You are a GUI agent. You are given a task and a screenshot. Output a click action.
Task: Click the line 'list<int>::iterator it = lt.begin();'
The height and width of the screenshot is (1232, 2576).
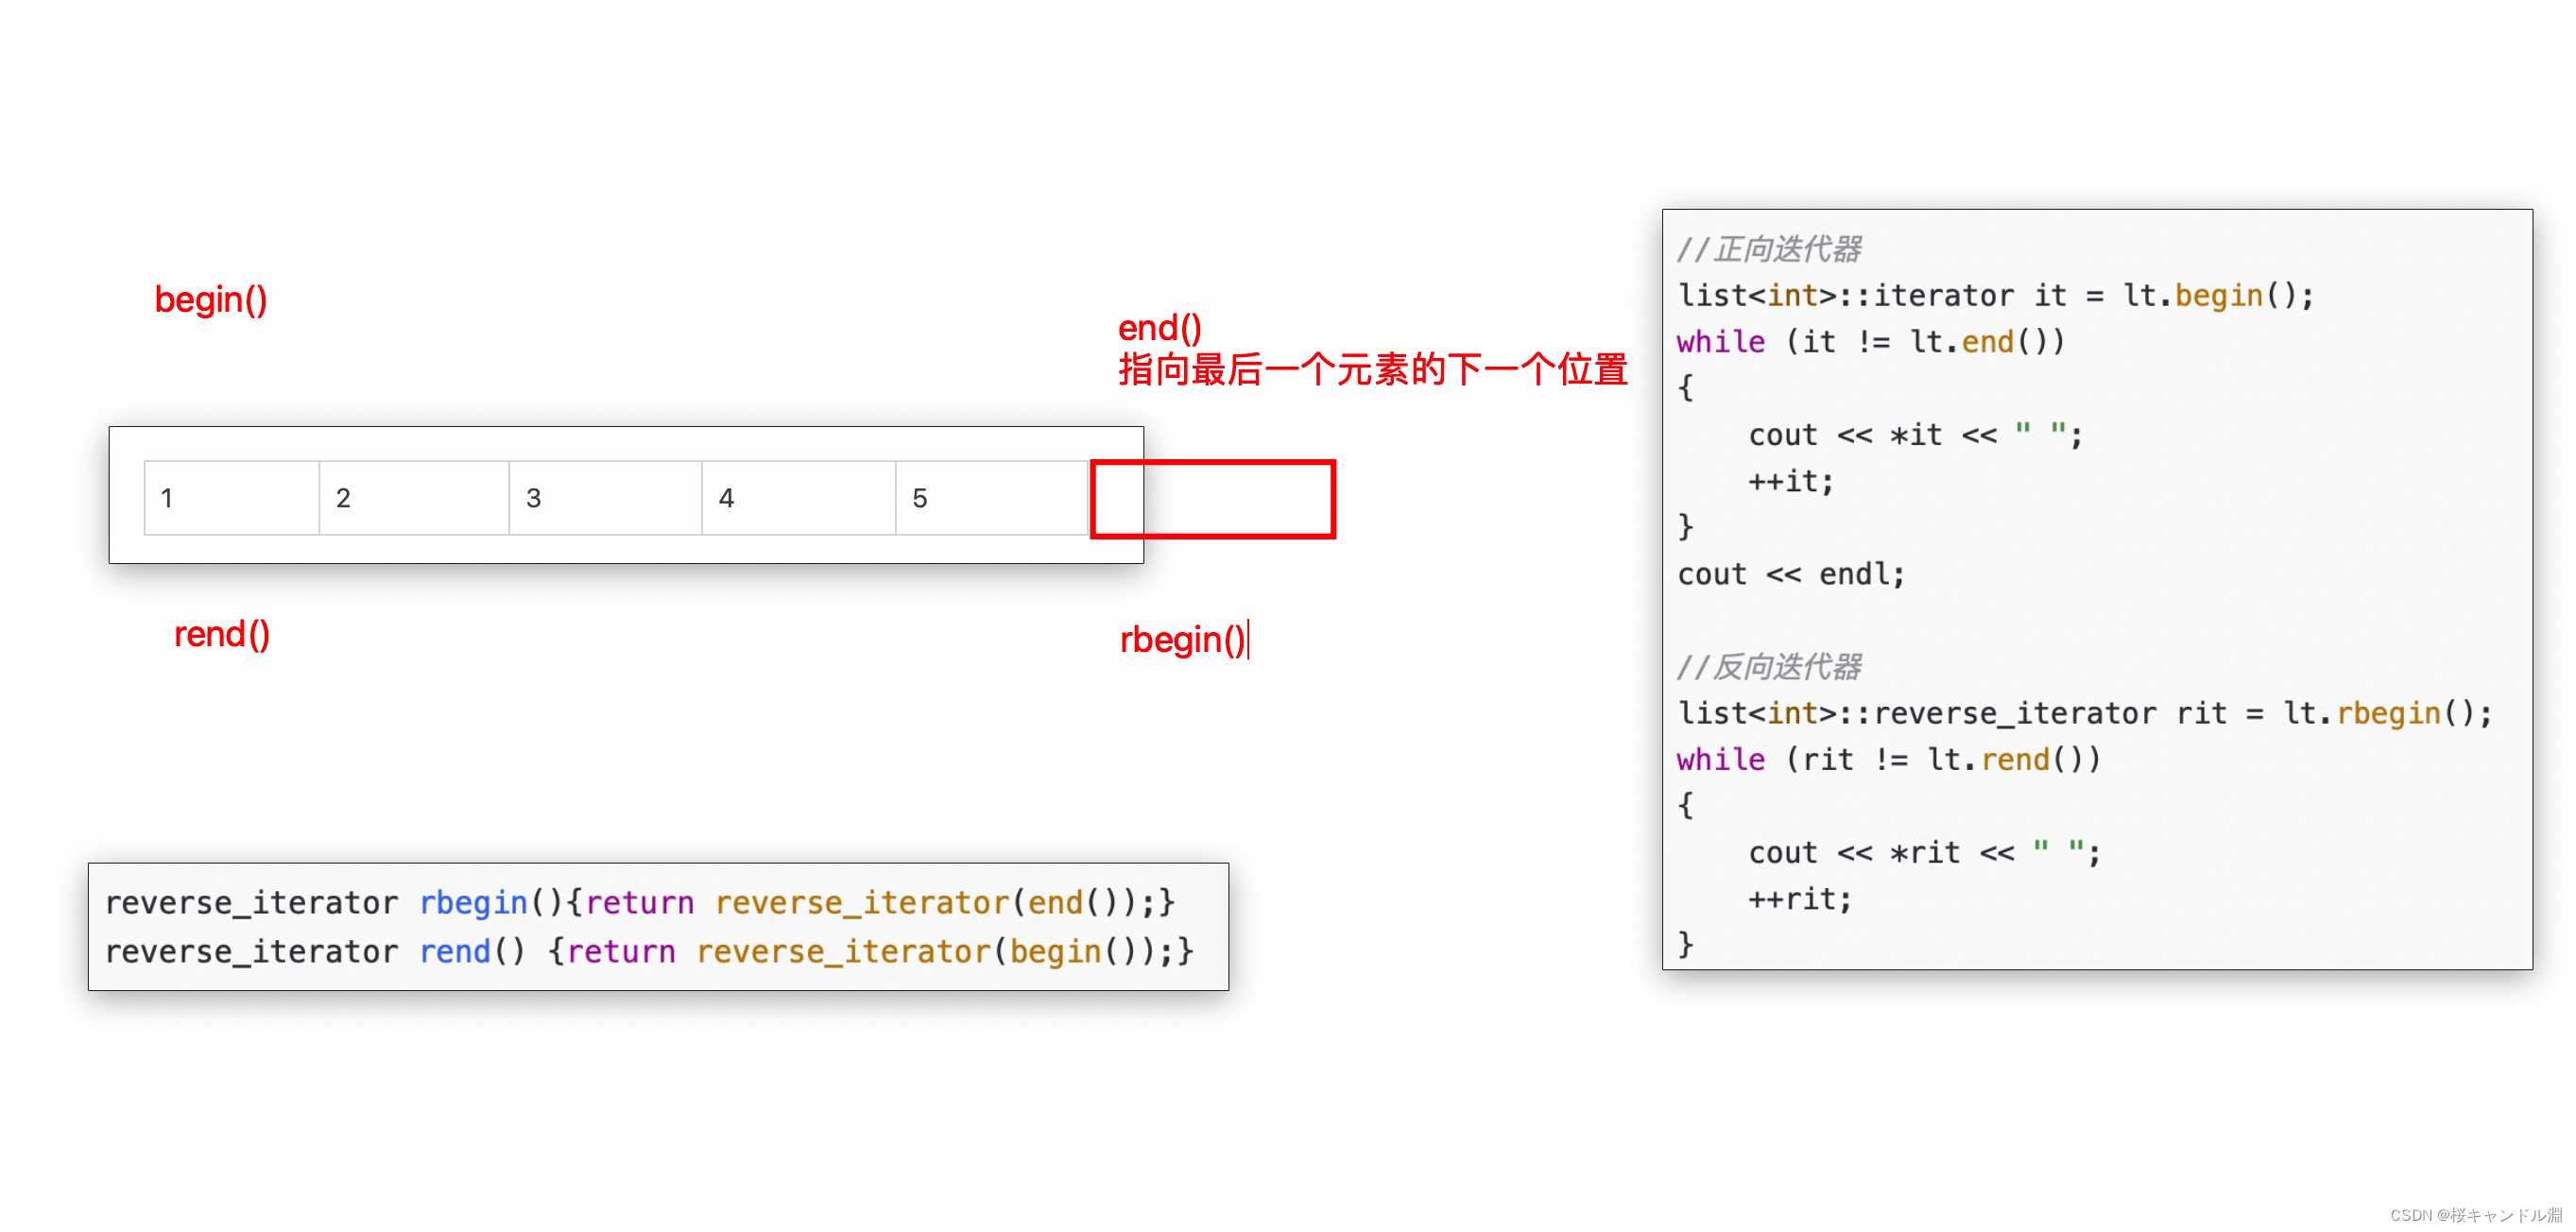click(x=1996, y=296)
